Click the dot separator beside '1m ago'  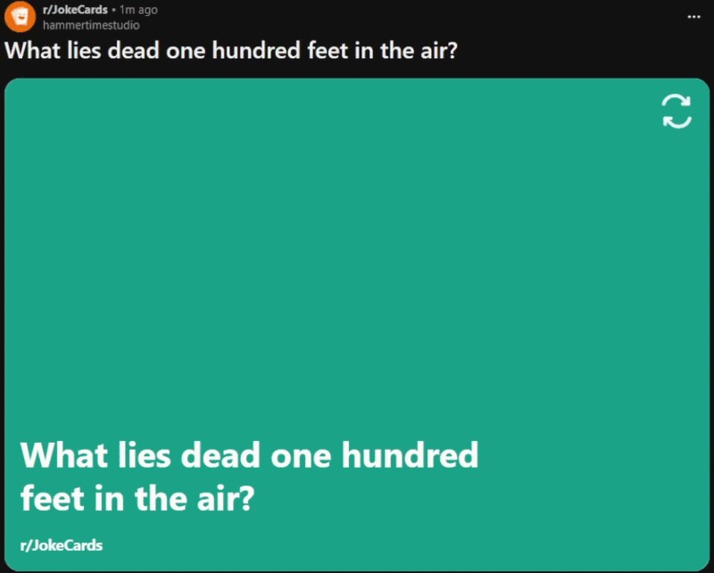coord(113,10)
